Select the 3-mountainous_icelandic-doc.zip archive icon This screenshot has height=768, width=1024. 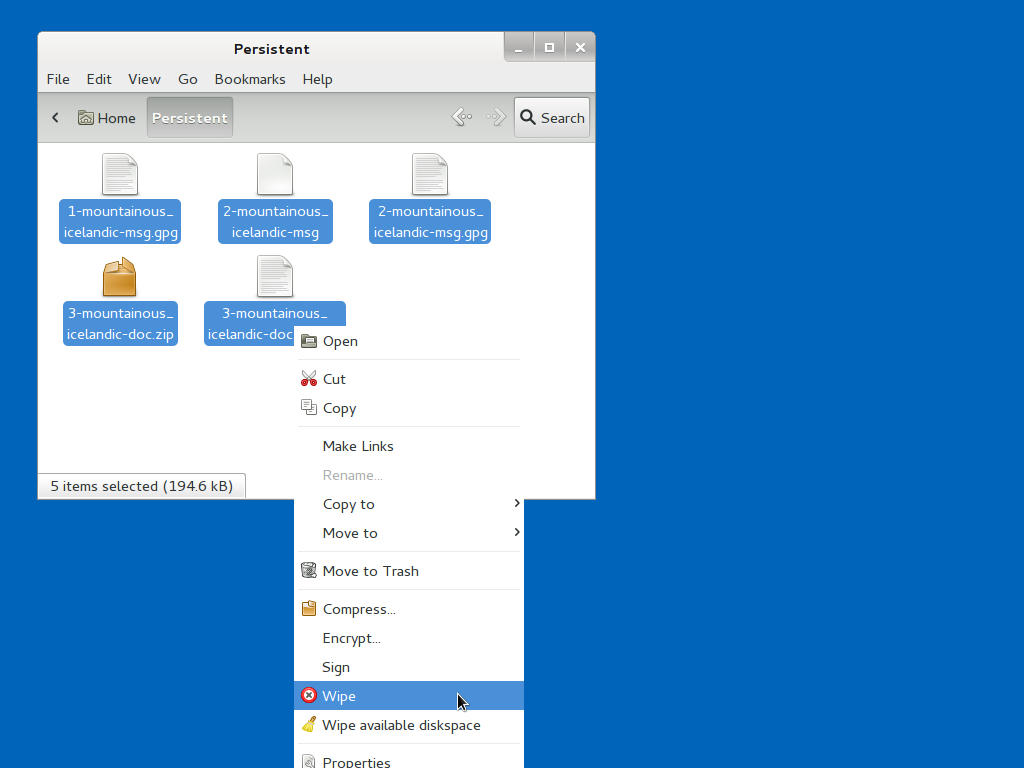[120, 277]
